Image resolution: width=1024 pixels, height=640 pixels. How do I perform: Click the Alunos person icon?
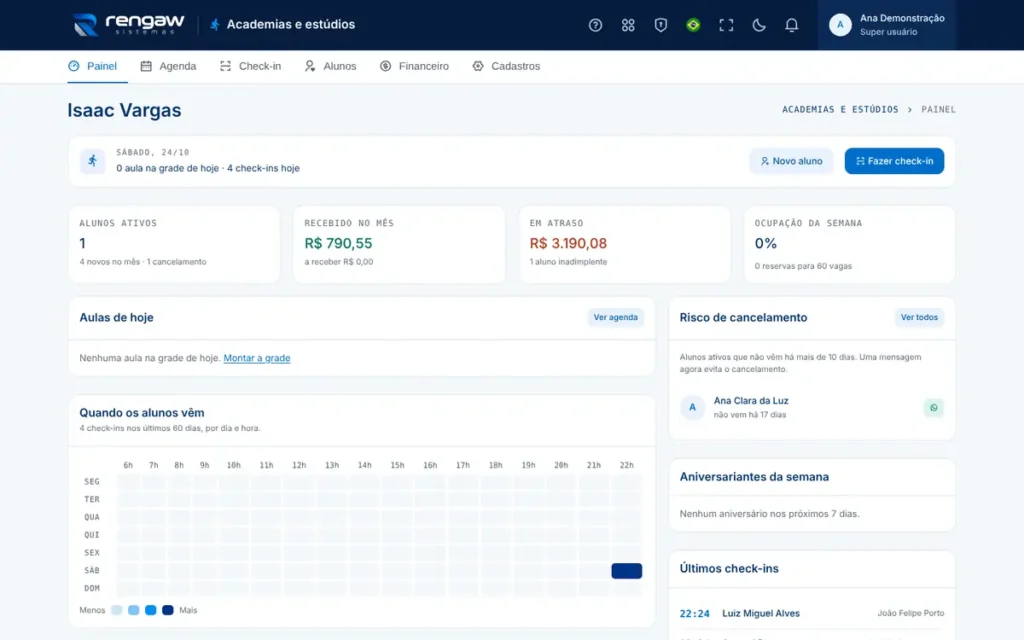point(310,66)
